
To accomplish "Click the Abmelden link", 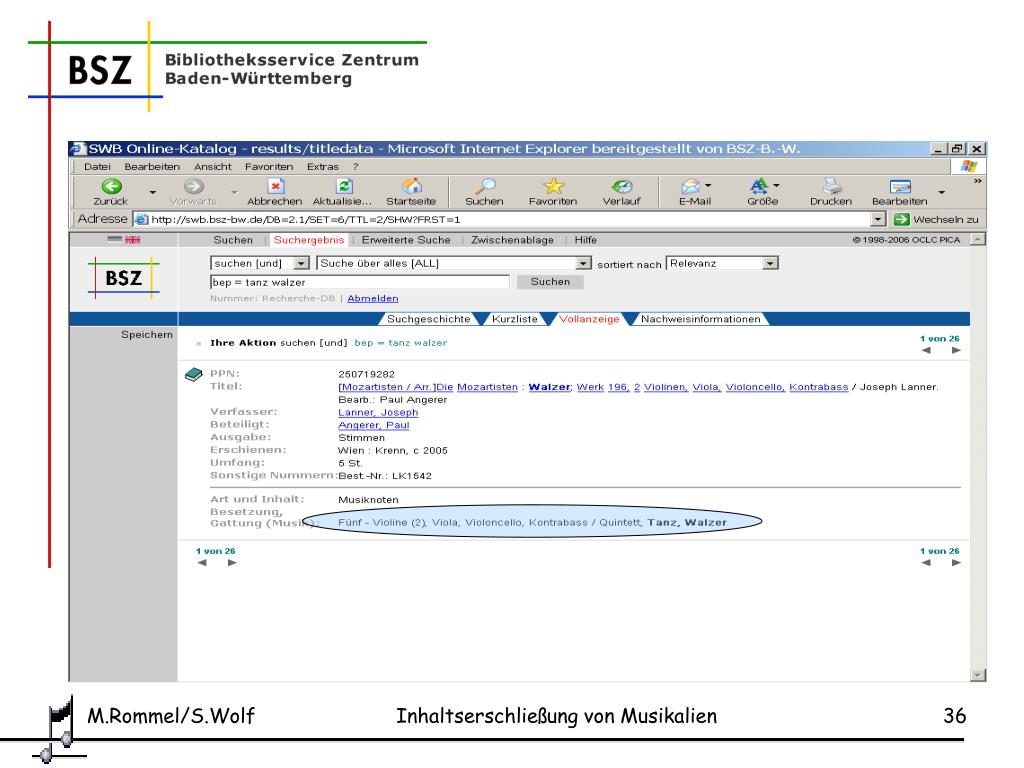I will (x=373, y=298).
